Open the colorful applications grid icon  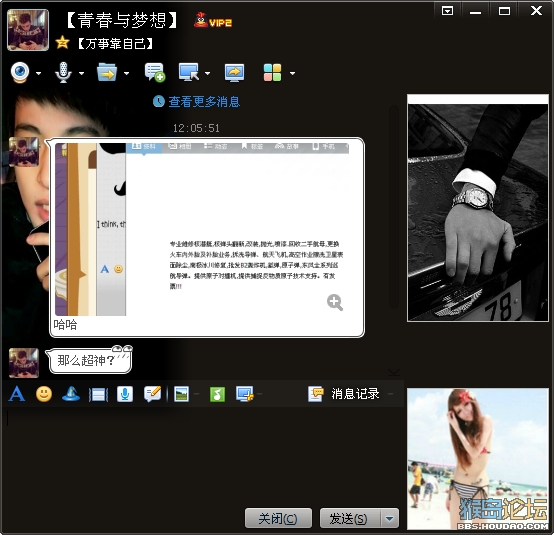[x=272, y=73]
